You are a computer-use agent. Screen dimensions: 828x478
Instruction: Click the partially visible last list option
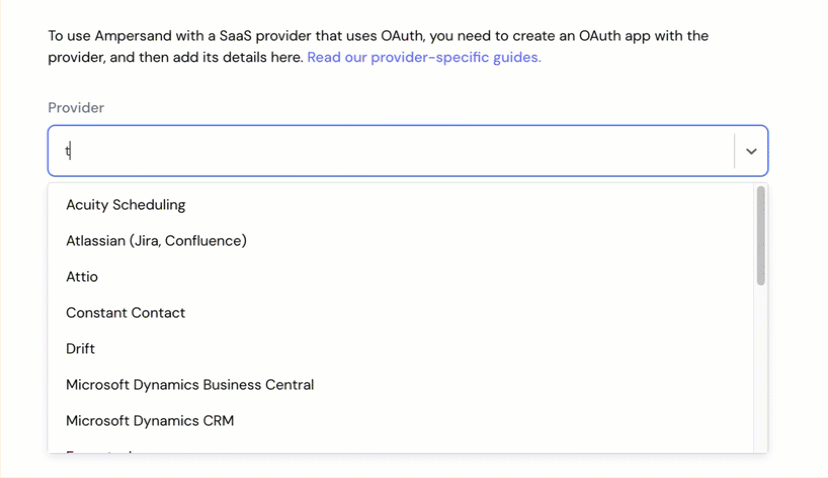(400, 448)
